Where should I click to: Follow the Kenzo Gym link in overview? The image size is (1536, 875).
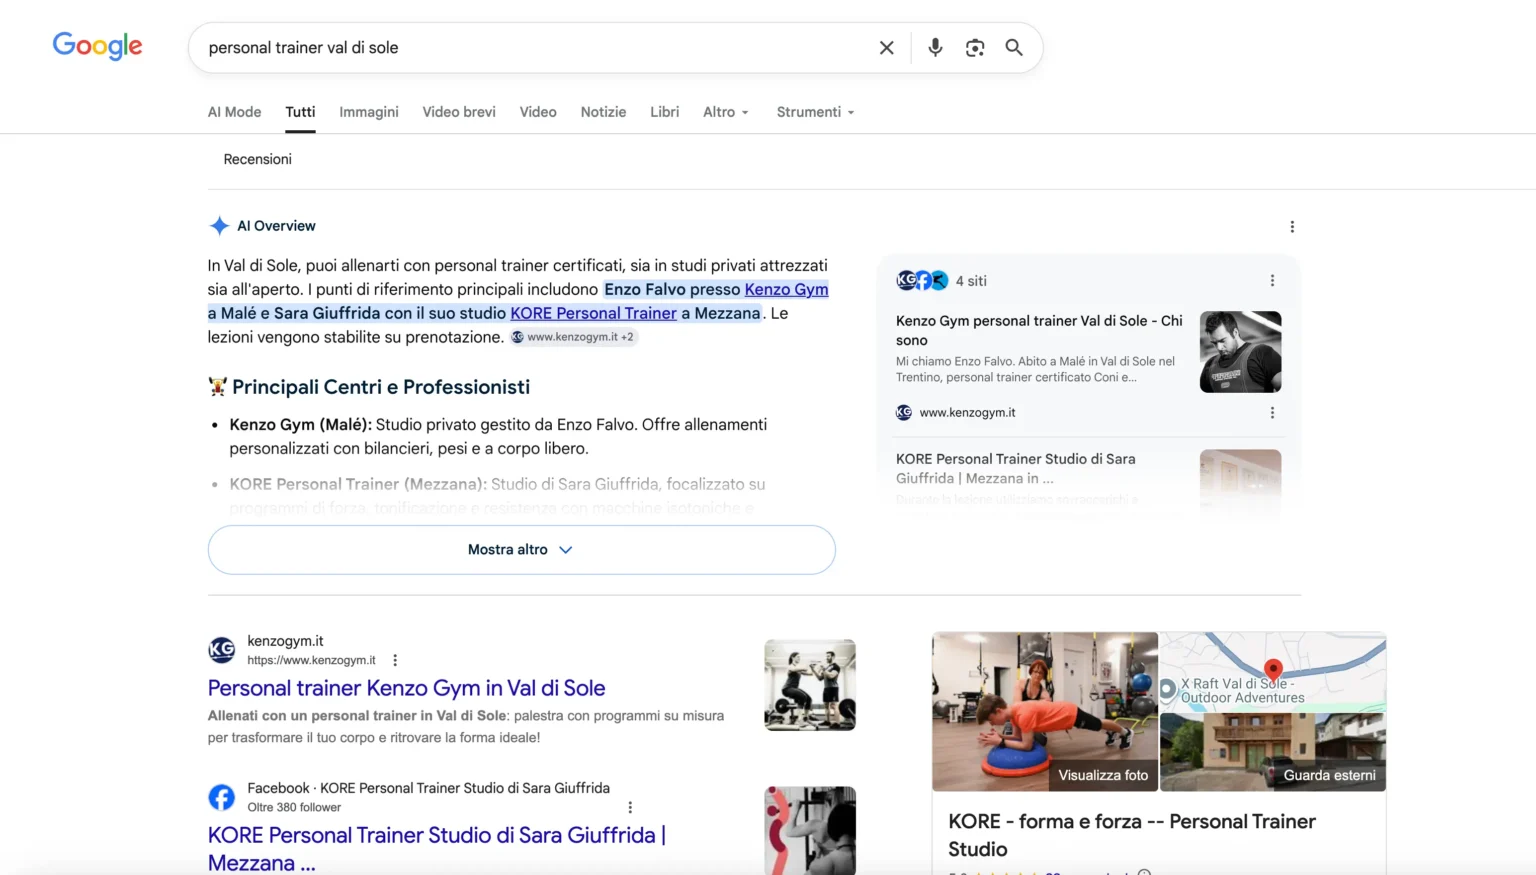click(786, 289)
